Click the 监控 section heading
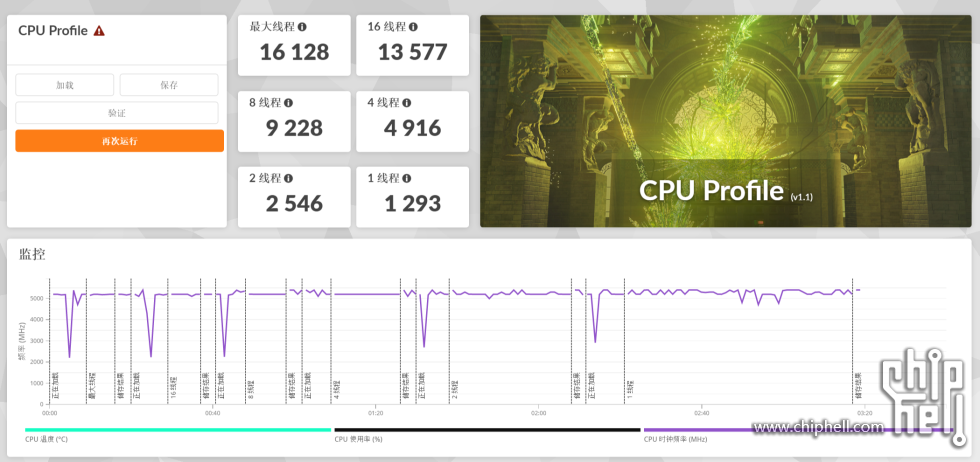Viewport: 980px width, 462px height. click(32, 254)
